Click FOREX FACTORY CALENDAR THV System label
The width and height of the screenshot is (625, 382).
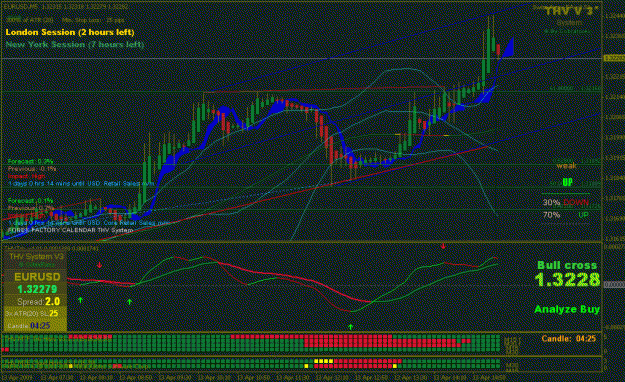pos(70,230)
